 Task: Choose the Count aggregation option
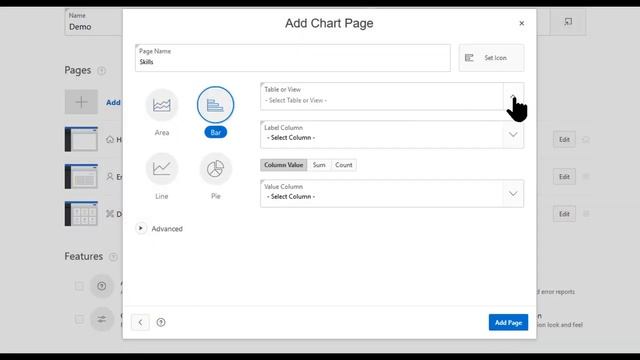point(344,165)
